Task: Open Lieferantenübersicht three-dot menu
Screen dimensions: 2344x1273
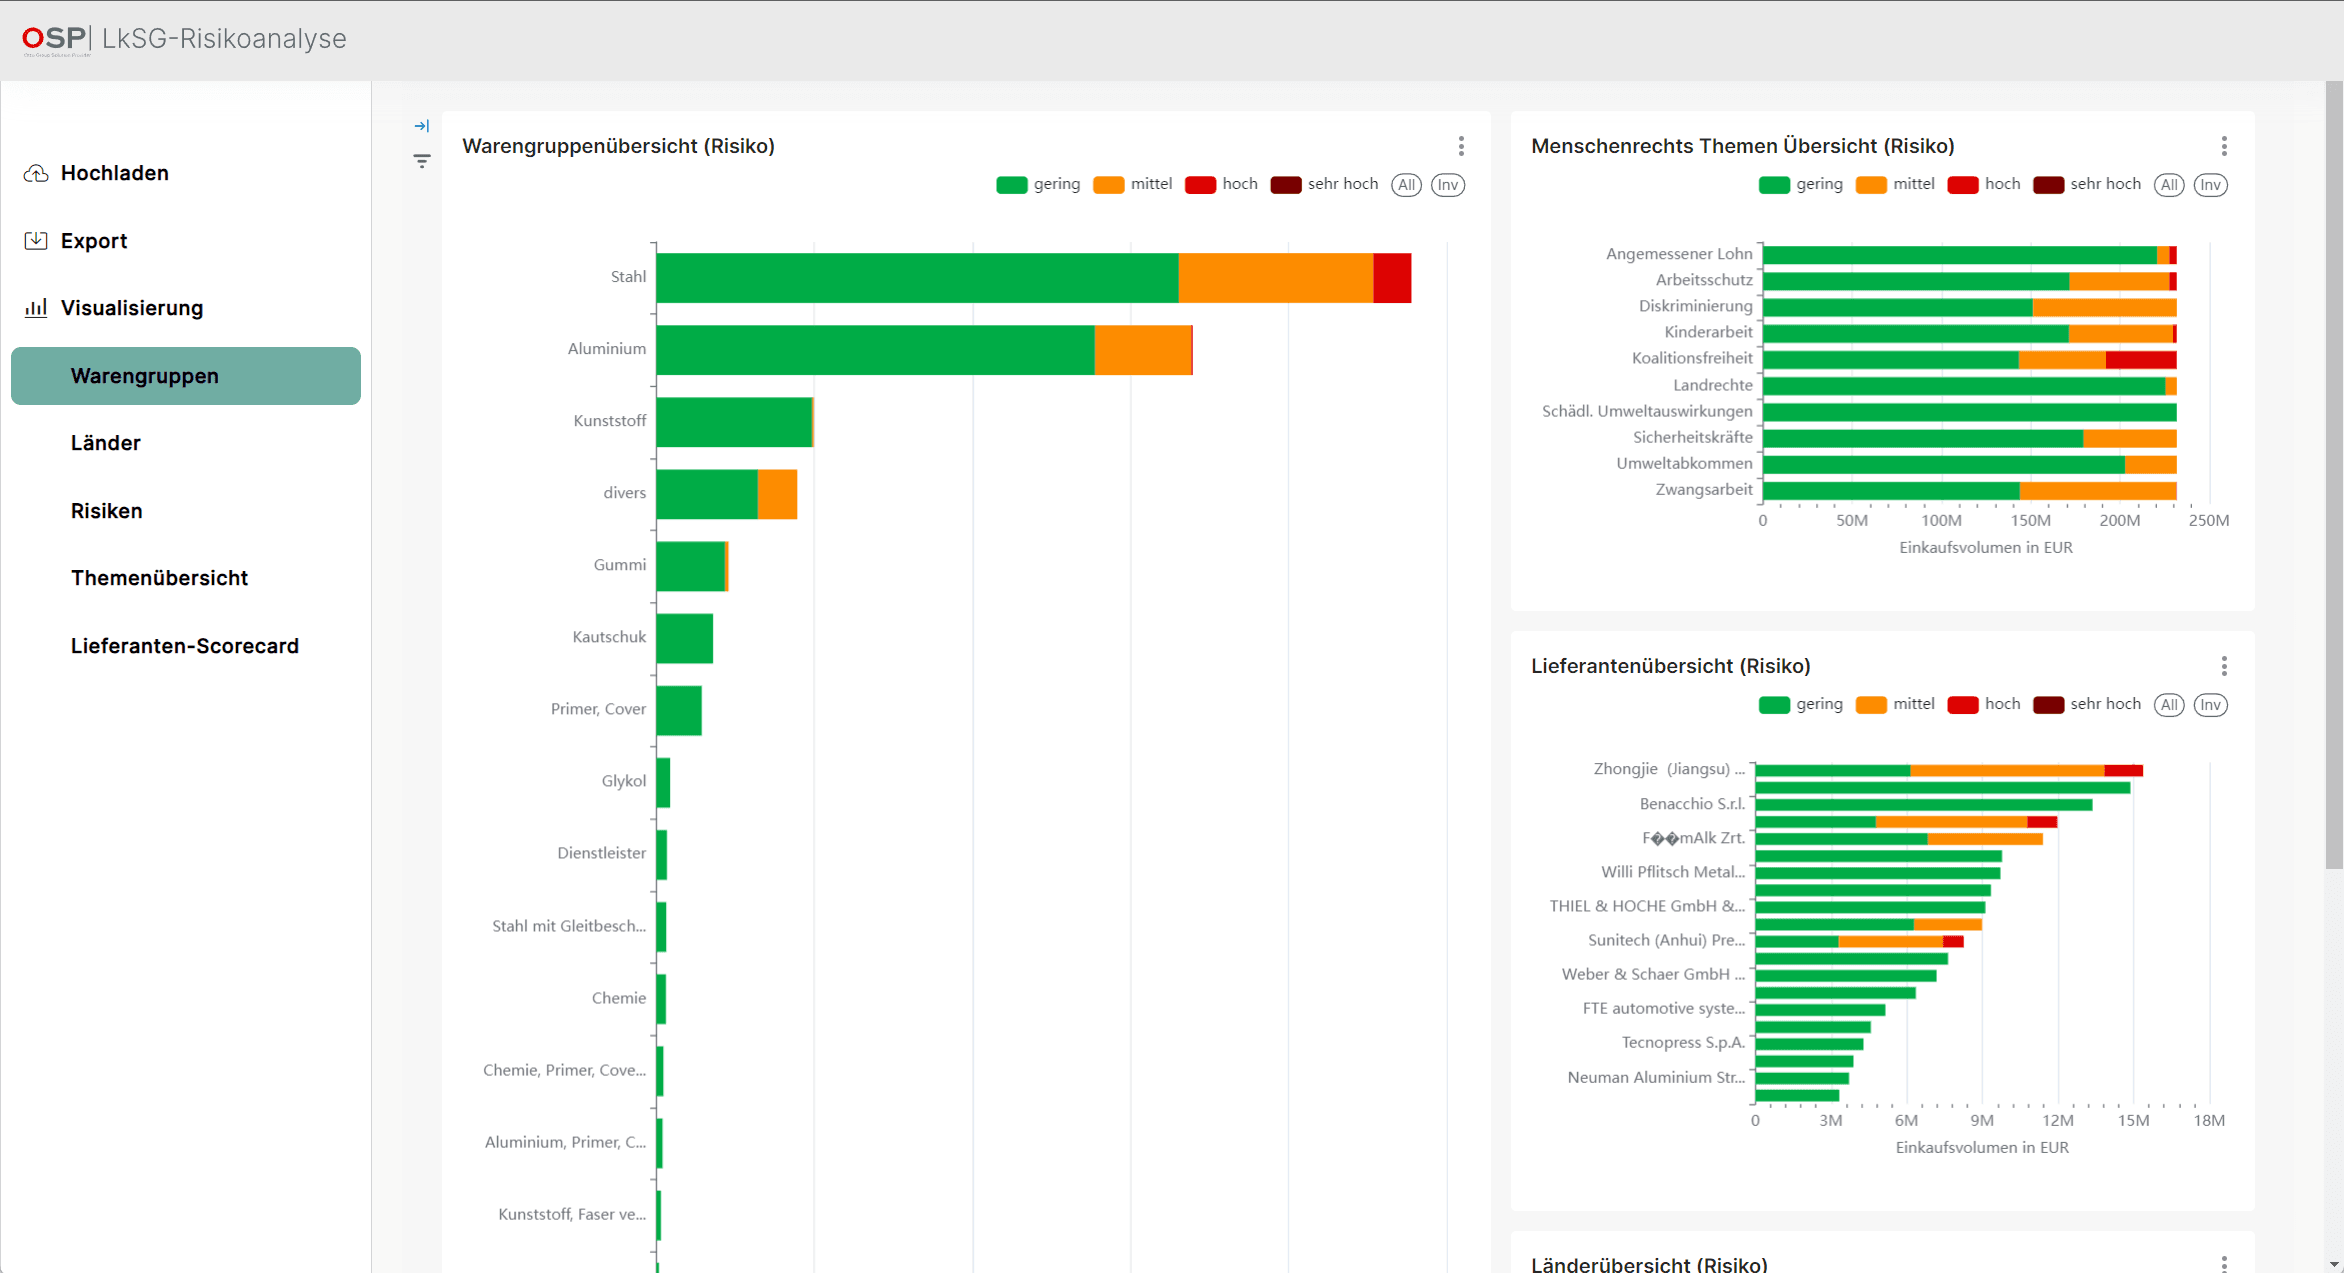Action: pyautogui.click(x=2224, y=666)
